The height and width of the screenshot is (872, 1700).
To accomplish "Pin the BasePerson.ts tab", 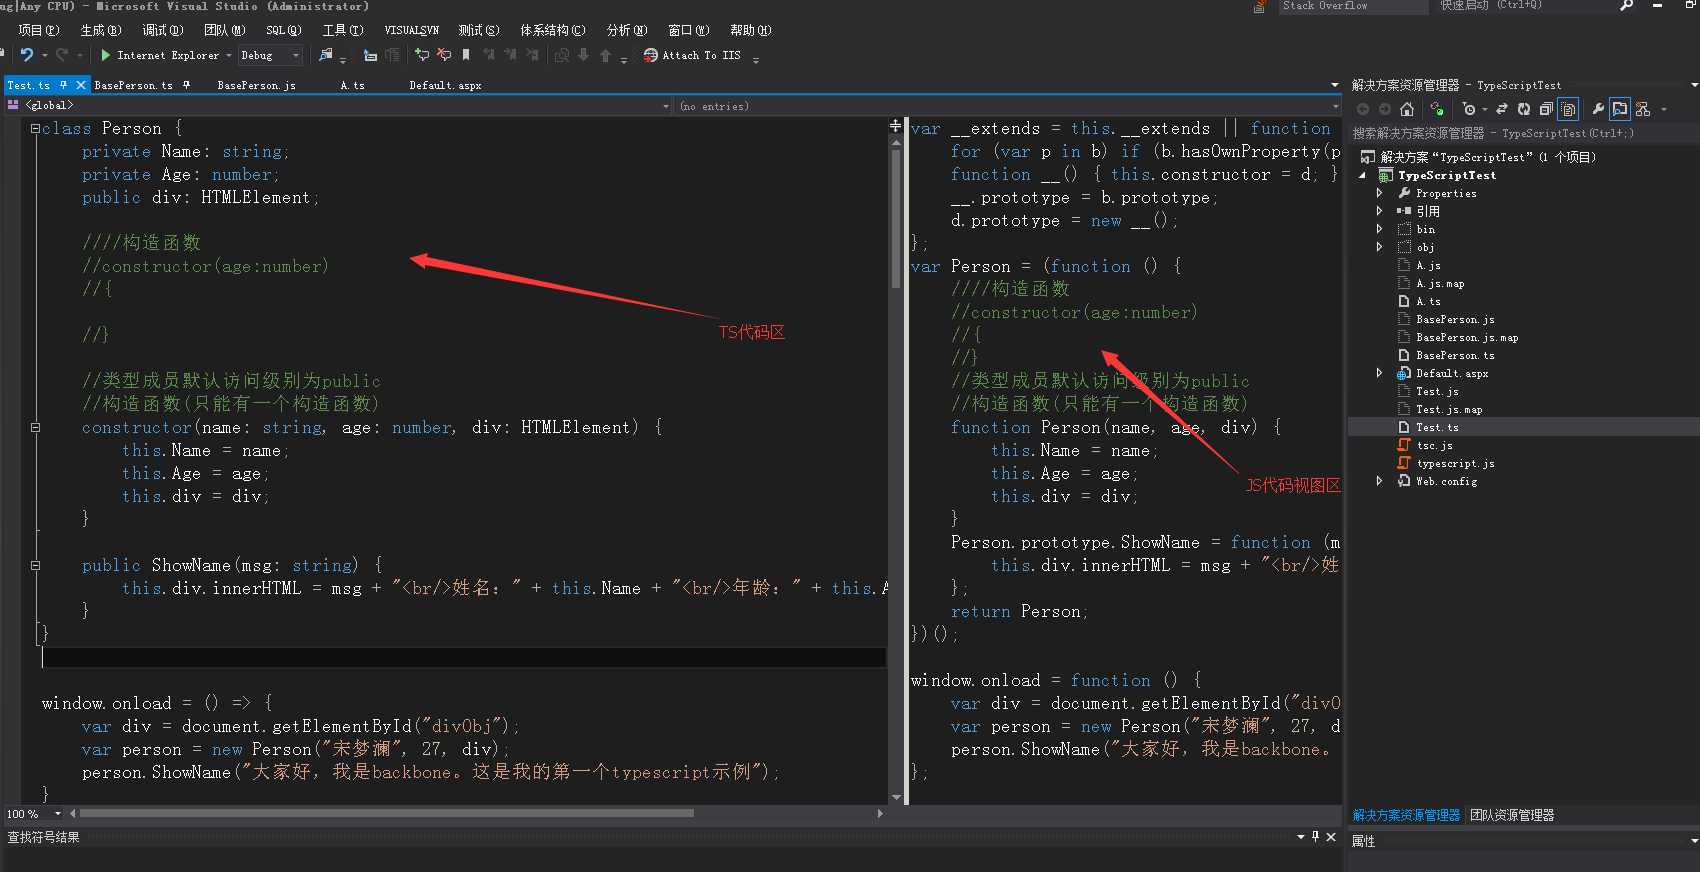I will point(186,85).
